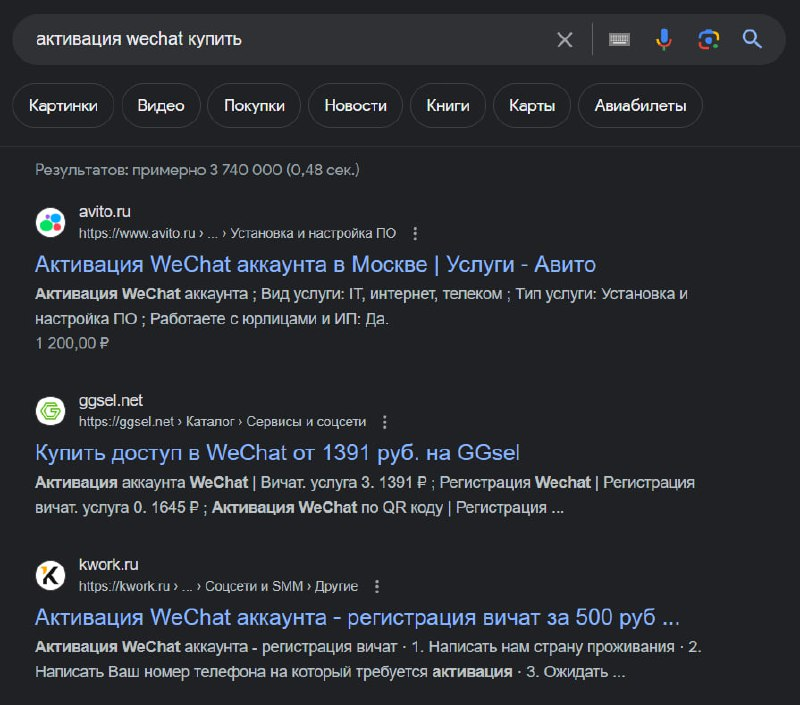The image size is (800, 705).
Task: Open Активация WeChat аккаунта kwork result link
Action: pos(357,617)
